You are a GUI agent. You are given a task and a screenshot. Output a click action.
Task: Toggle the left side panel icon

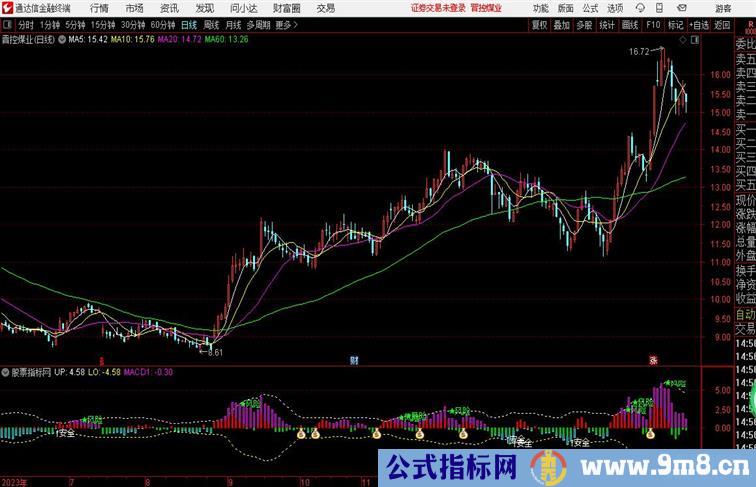point(7,25)
